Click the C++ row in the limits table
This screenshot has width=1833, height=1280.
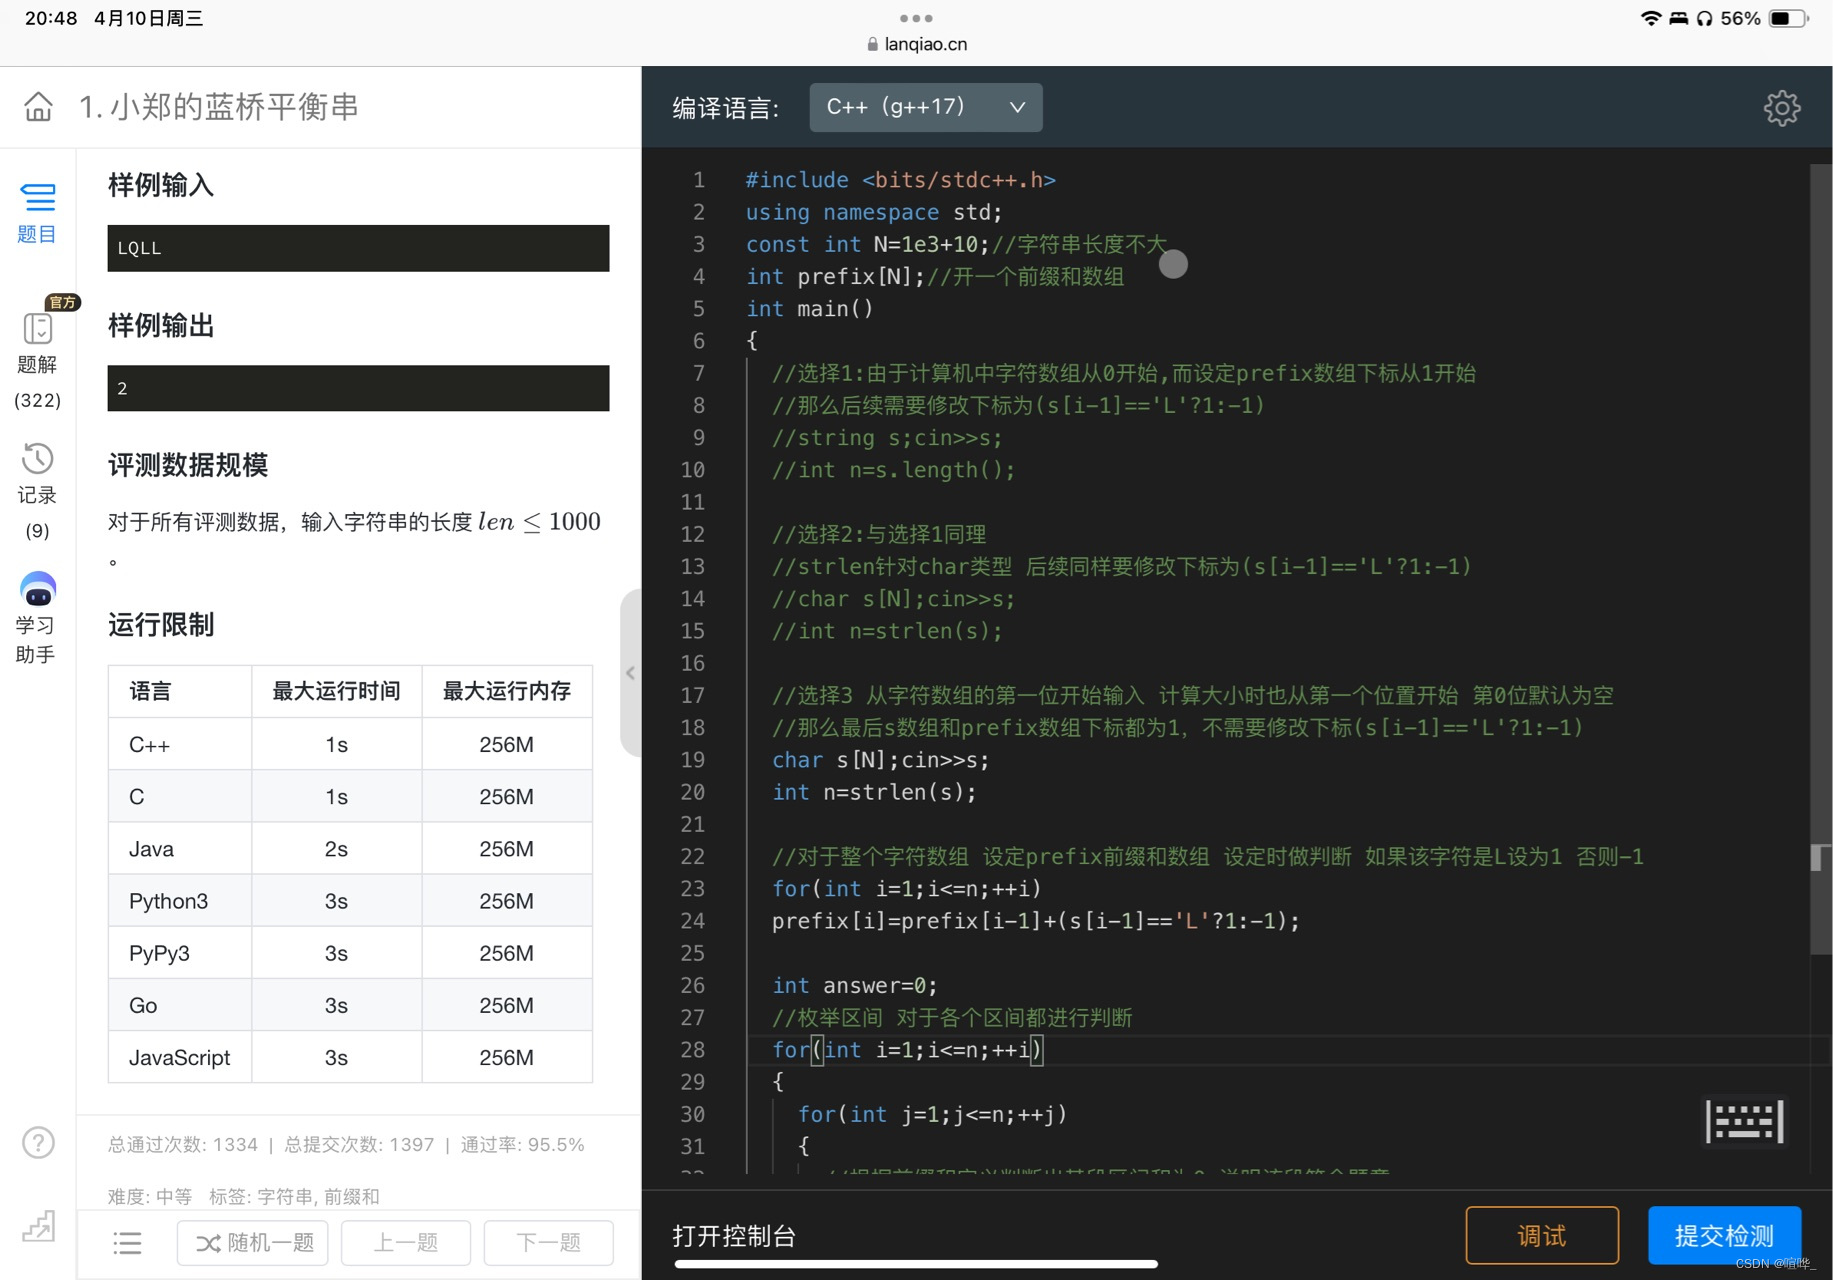click(x=350, y=744)
